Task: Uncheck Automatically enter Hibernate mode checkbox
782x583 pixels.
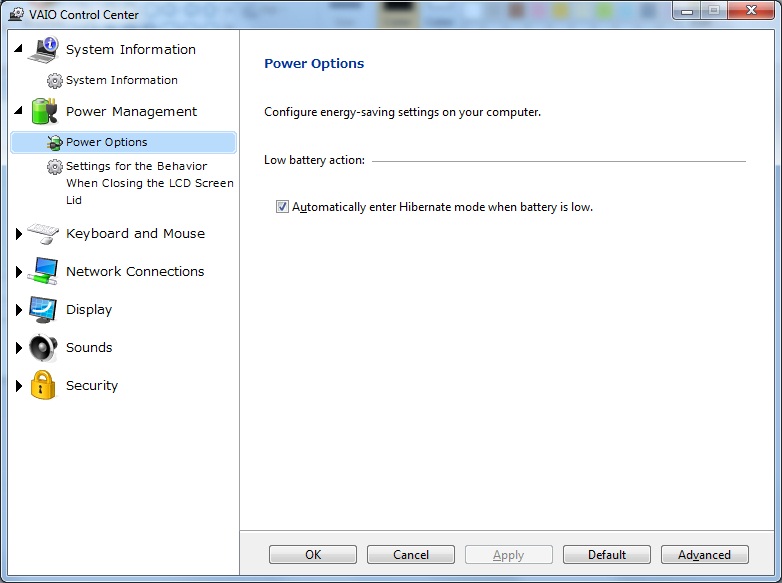Action: click(x=282, y=206)
